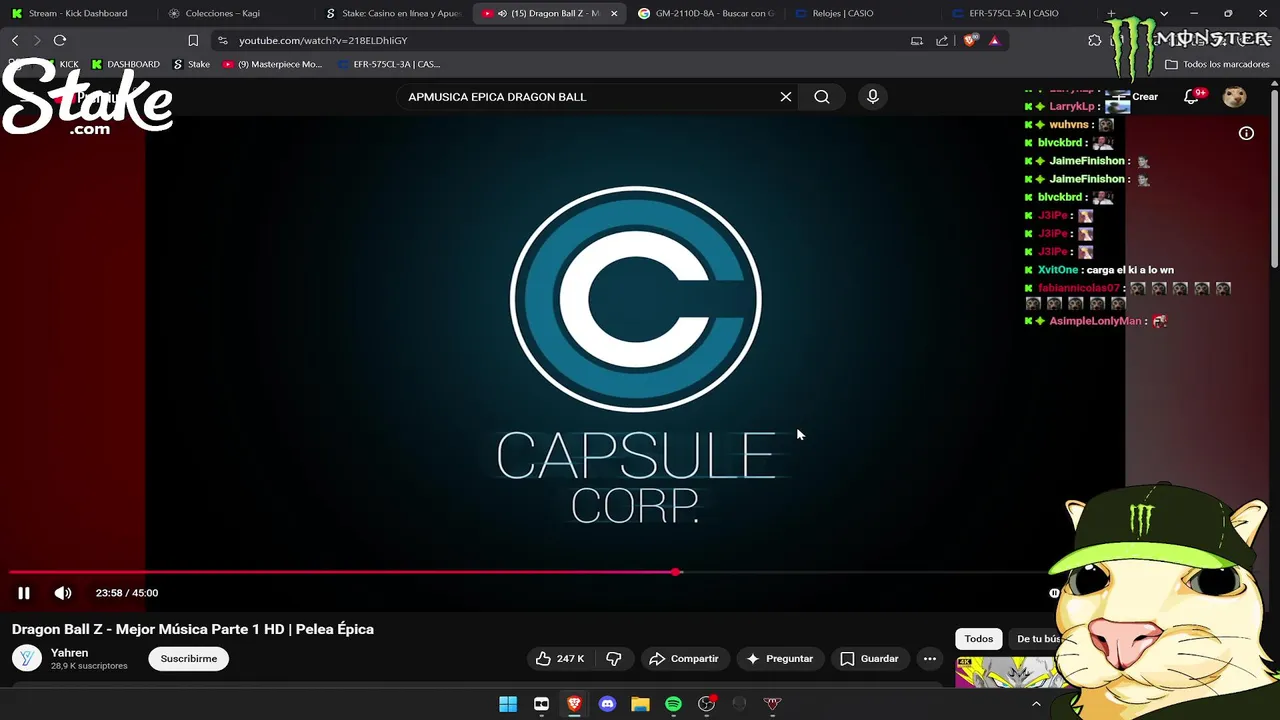Open Brave Rewards triangle icon
Viewport: 1280px width, 720px height.
click(994, 40)
